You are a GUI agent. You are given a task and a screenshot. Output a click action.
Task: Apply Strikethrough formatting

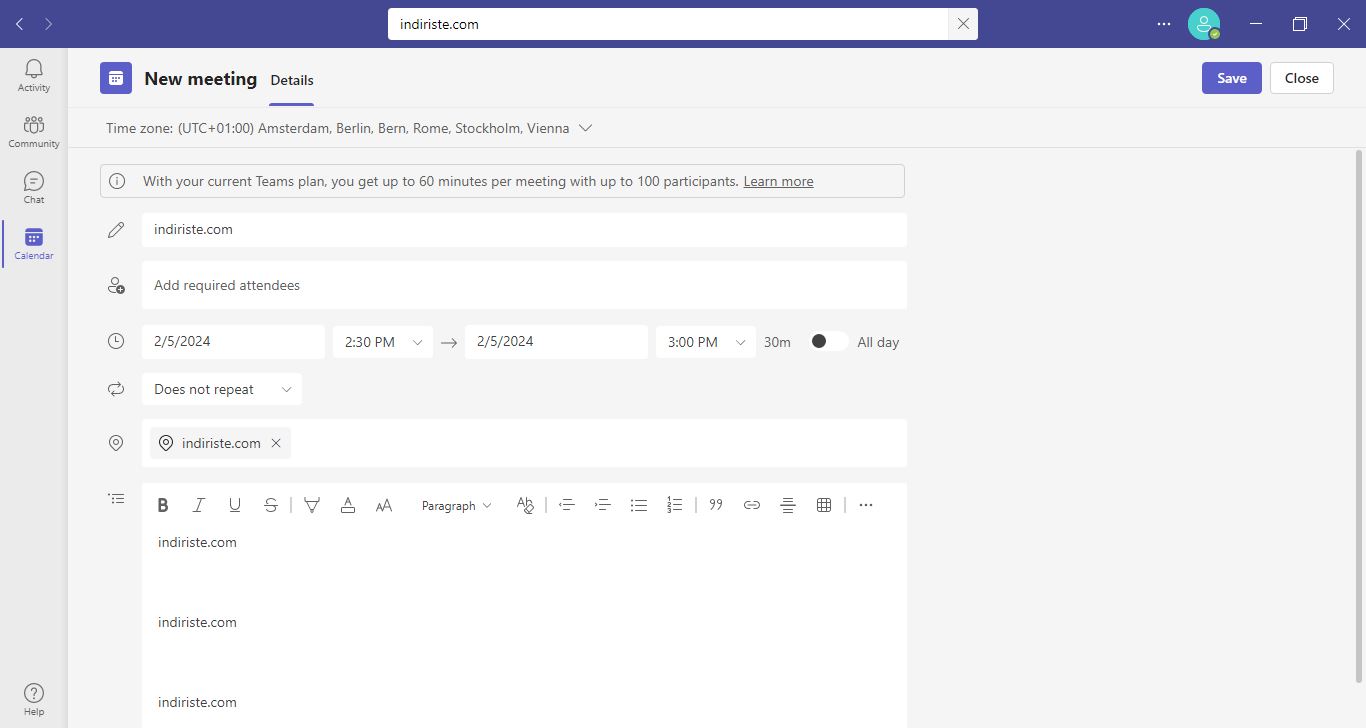[271, 505]
